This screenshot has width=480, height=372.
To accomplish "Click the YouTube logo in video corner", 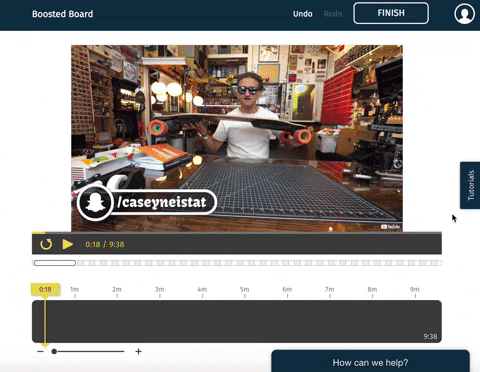I will [x=390, y=227].
